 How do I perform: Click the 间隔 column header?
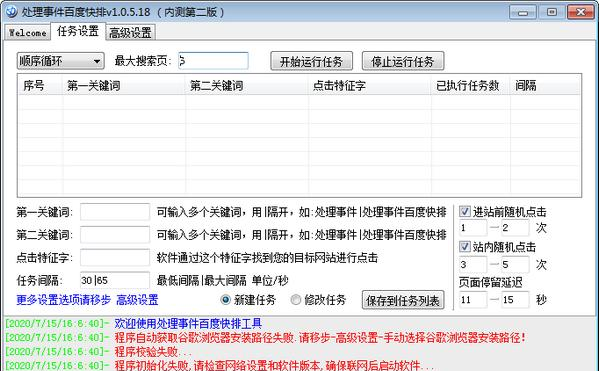point(545,85)
